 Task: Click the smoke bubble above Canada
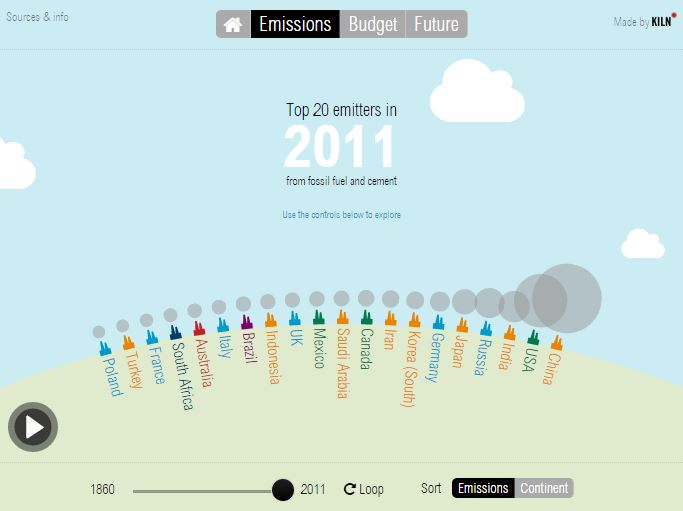(366, 298)
